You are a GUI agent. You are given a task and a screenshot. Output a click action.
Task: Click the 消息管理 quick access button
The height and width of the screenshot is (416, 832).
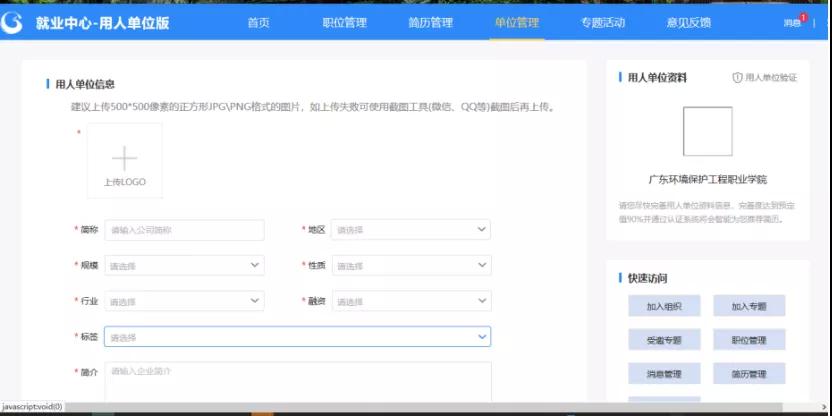pos(664,374)
